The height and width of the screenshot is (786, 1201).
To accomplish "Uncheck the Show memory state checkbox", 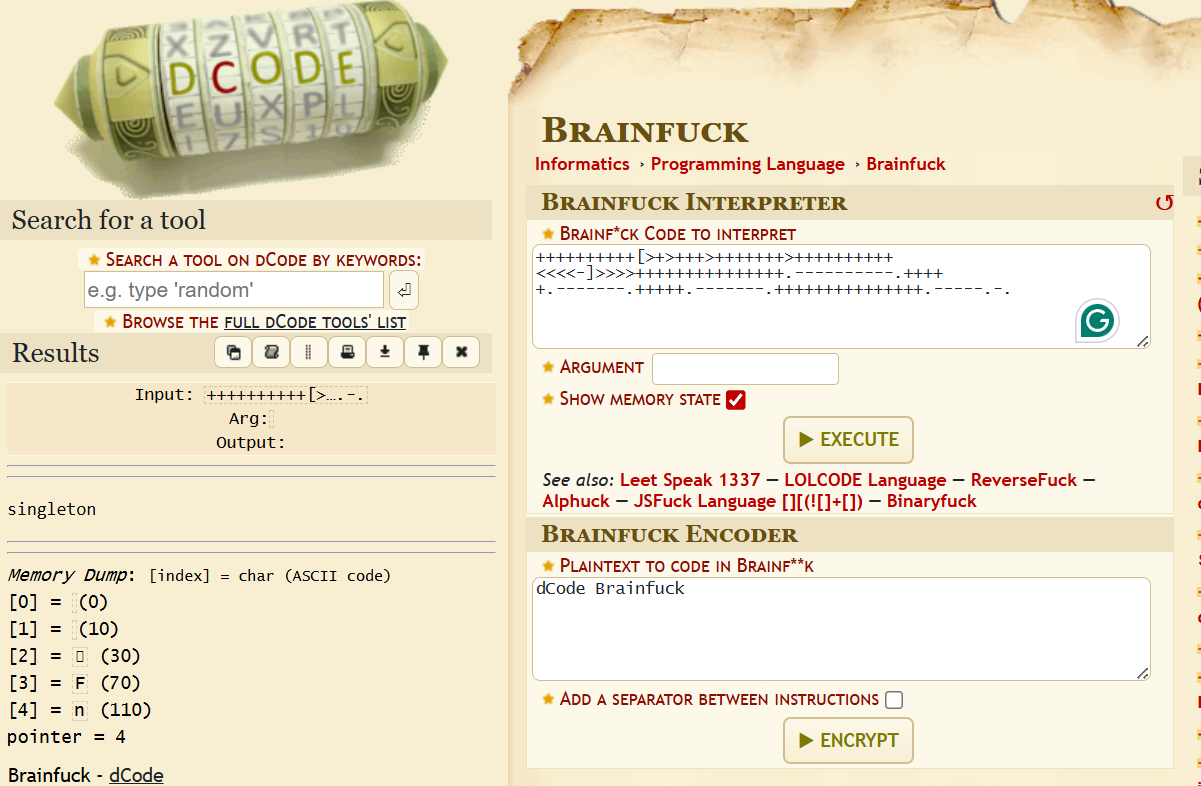I will [x=736, y=400].
